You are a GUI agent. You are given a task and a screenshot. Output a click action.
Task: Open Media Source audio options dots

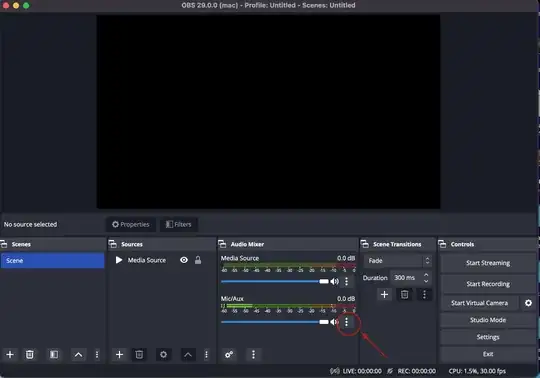coord(347,281)
